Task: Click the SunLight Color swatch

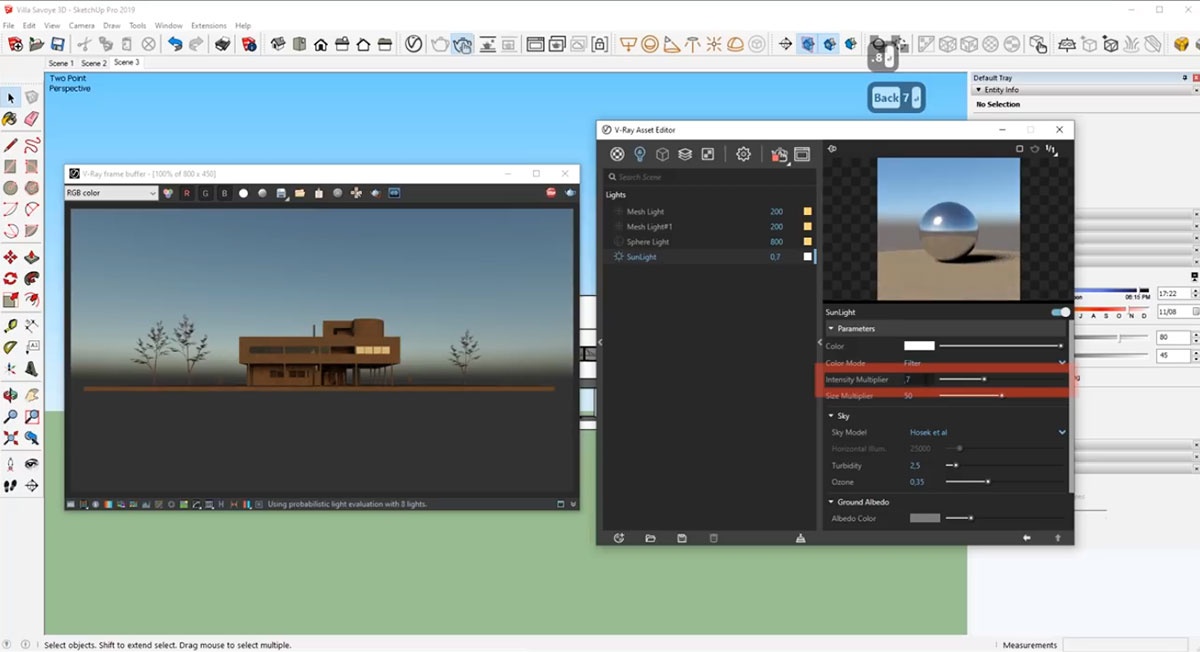Action: pyautogui.click(x=919, y=346)
